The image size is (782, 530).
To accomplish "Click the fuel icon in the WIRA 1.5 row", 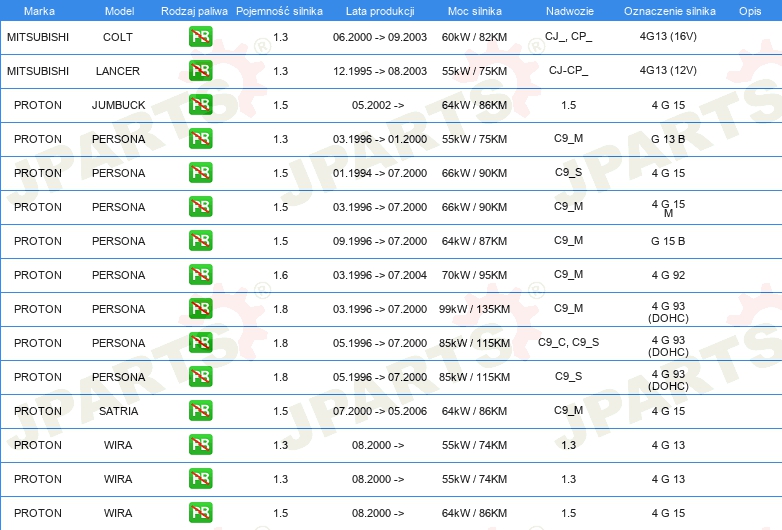I will 200,512.
